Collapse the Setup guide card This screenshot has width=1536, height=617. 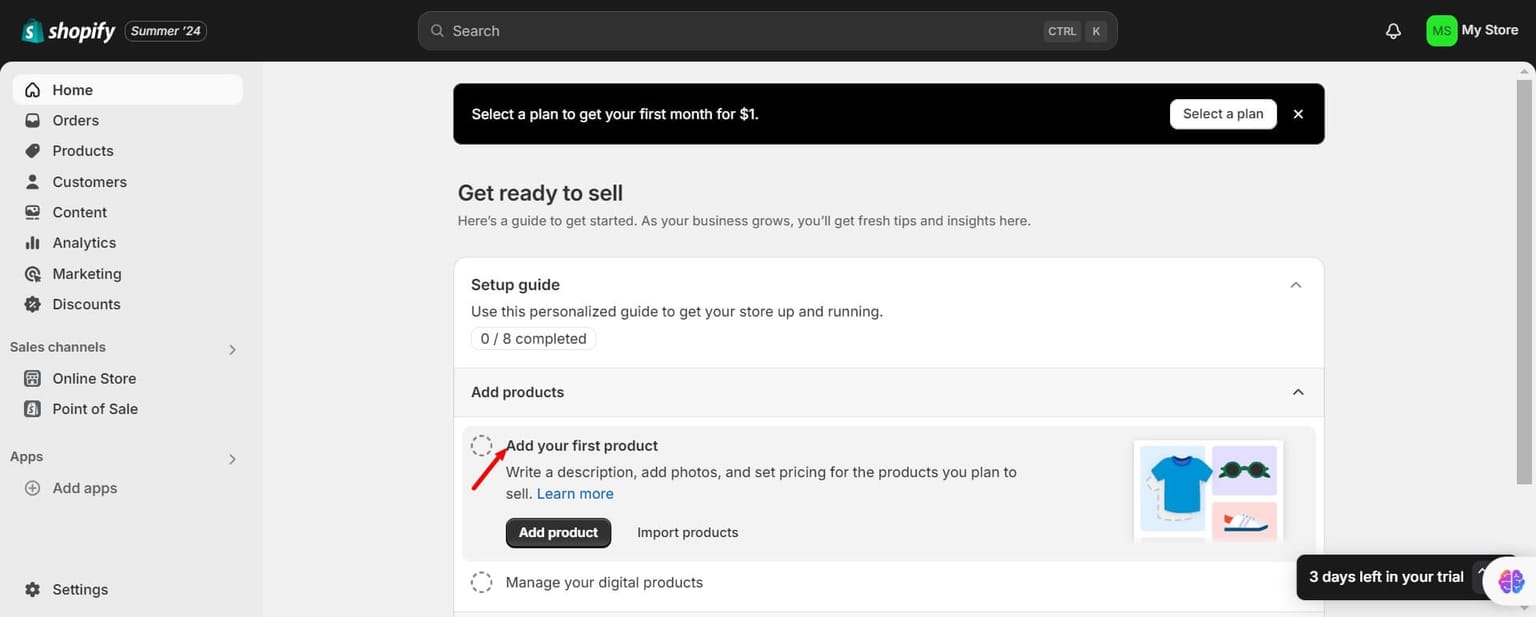tap(1296, 285)
